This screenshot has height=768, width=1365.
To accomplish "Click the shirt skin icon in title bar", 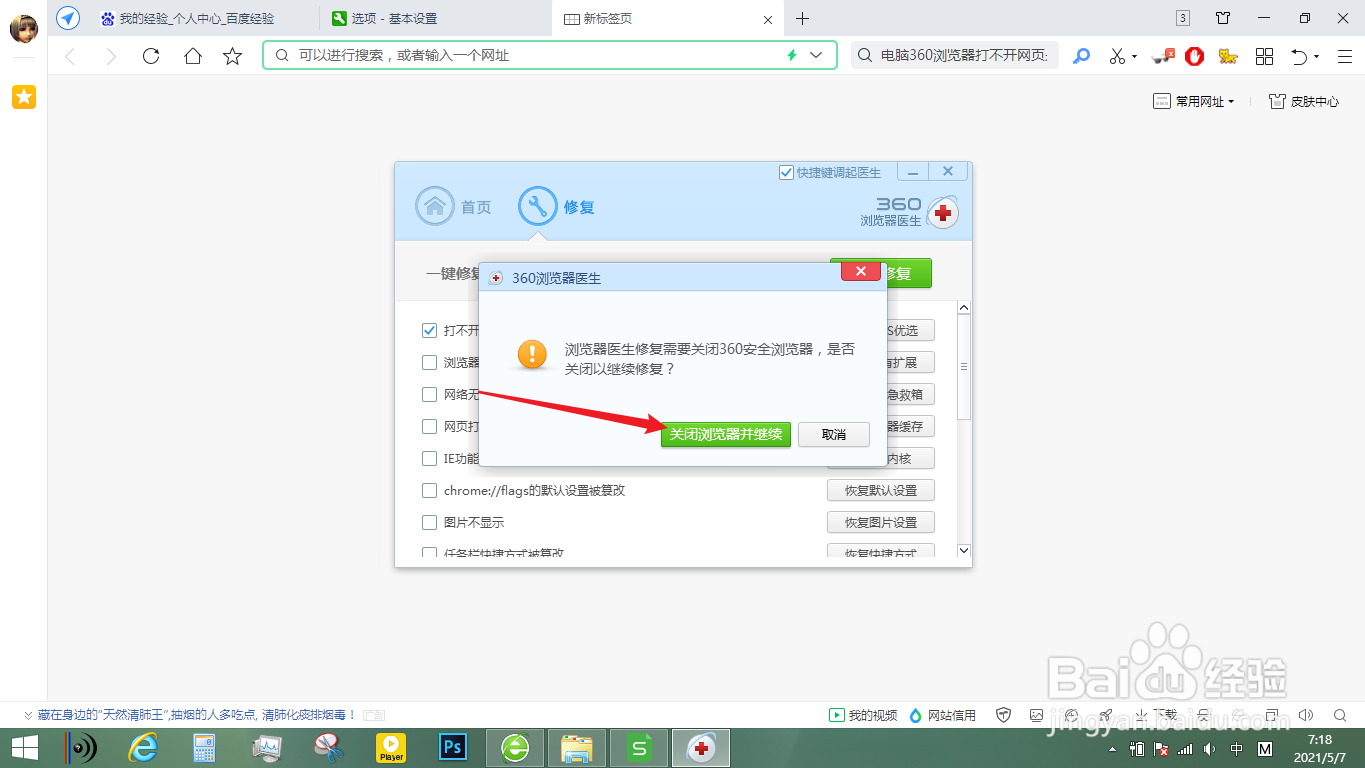I will 1223,18.
